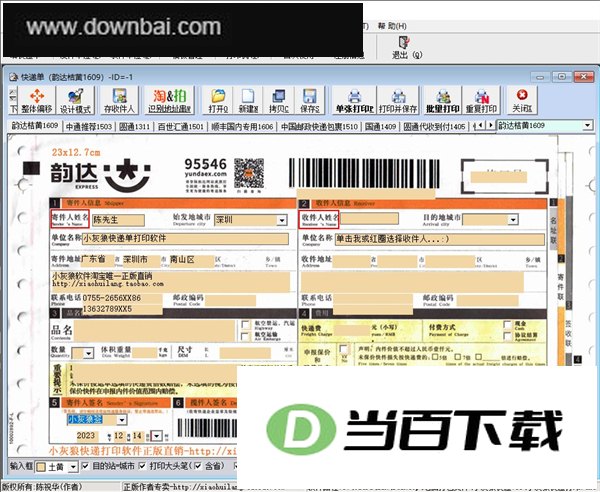The height and width of the screenshot is (492, 600).
Task: Click 存收件人 to save the receiver
Action: pyautogui.click(x=119, y=100)
